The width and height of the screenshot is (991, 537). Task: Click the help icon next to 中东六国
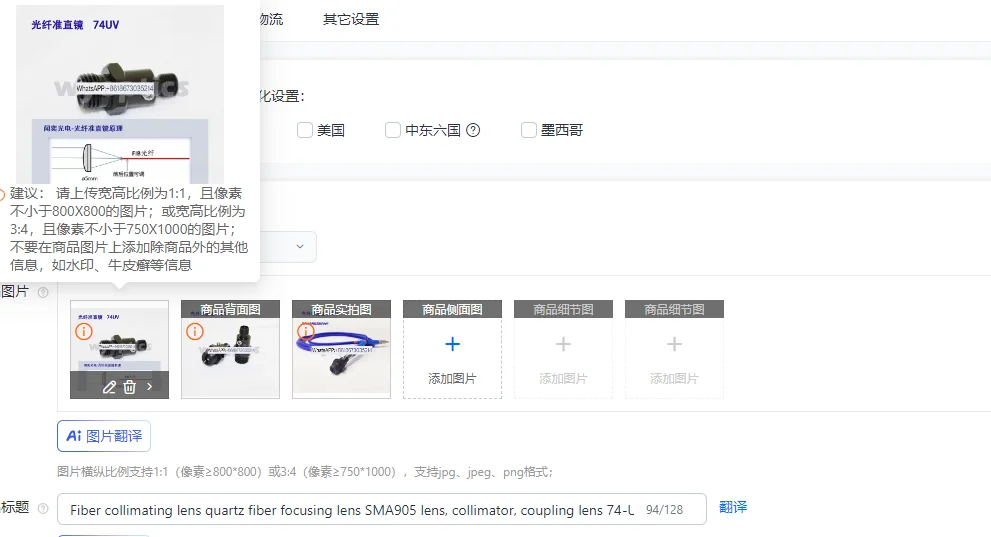[473, 130]
